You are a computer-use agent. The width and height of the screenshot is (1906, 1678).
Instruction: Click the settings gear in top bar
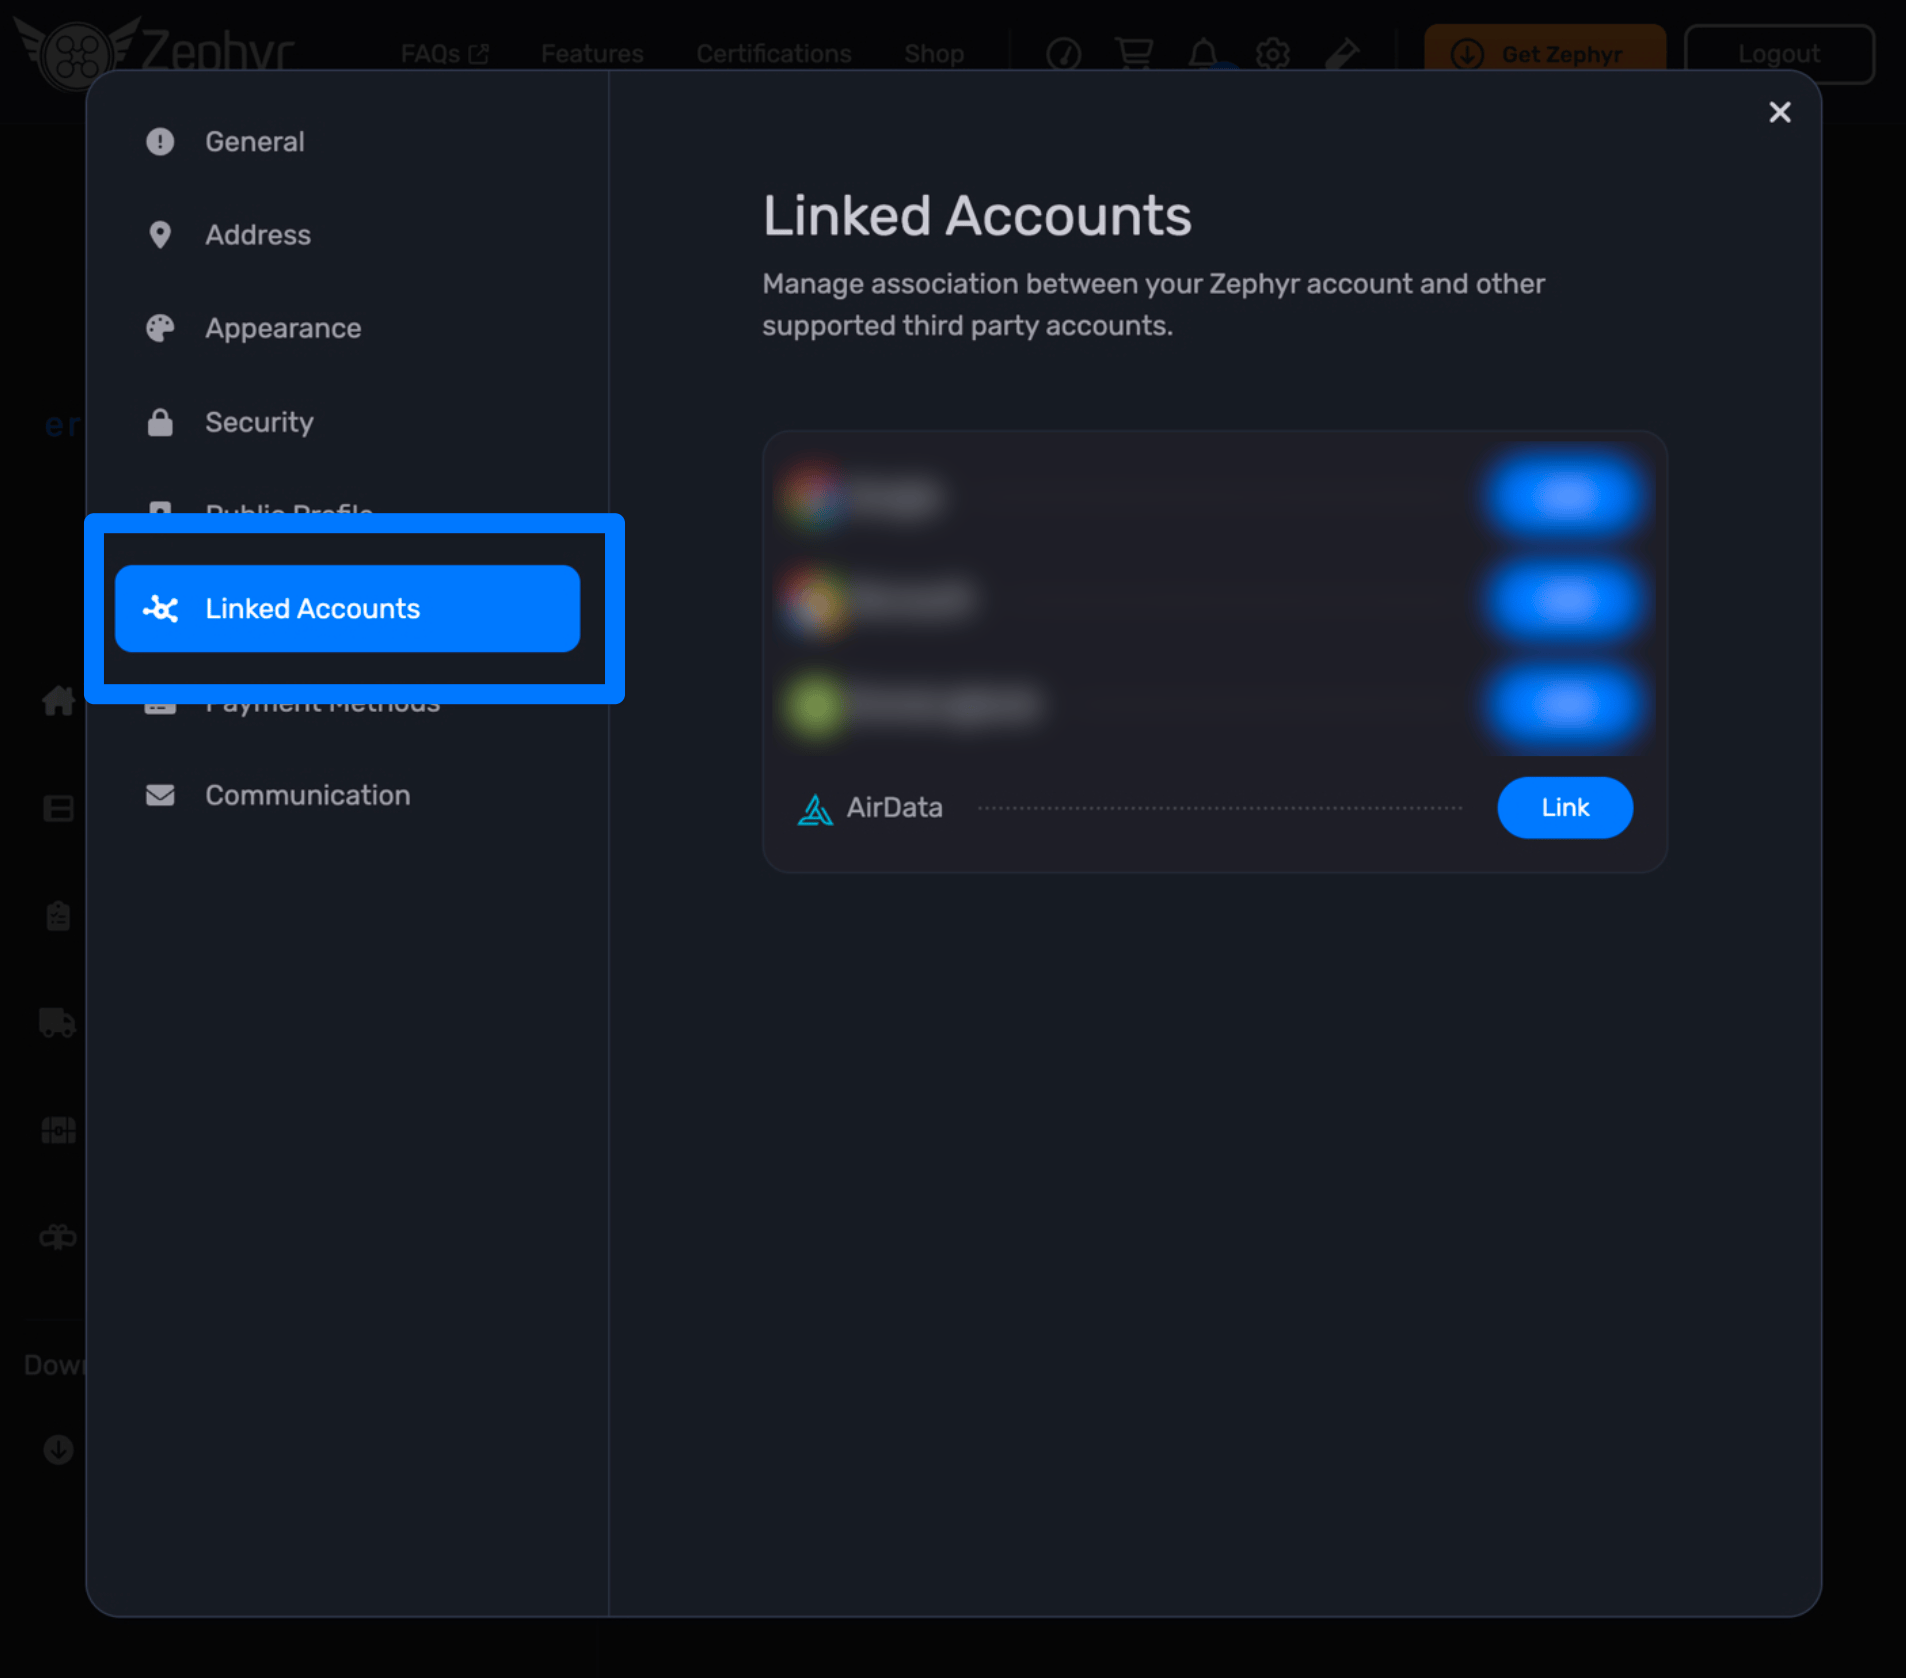click(1272, 53)
